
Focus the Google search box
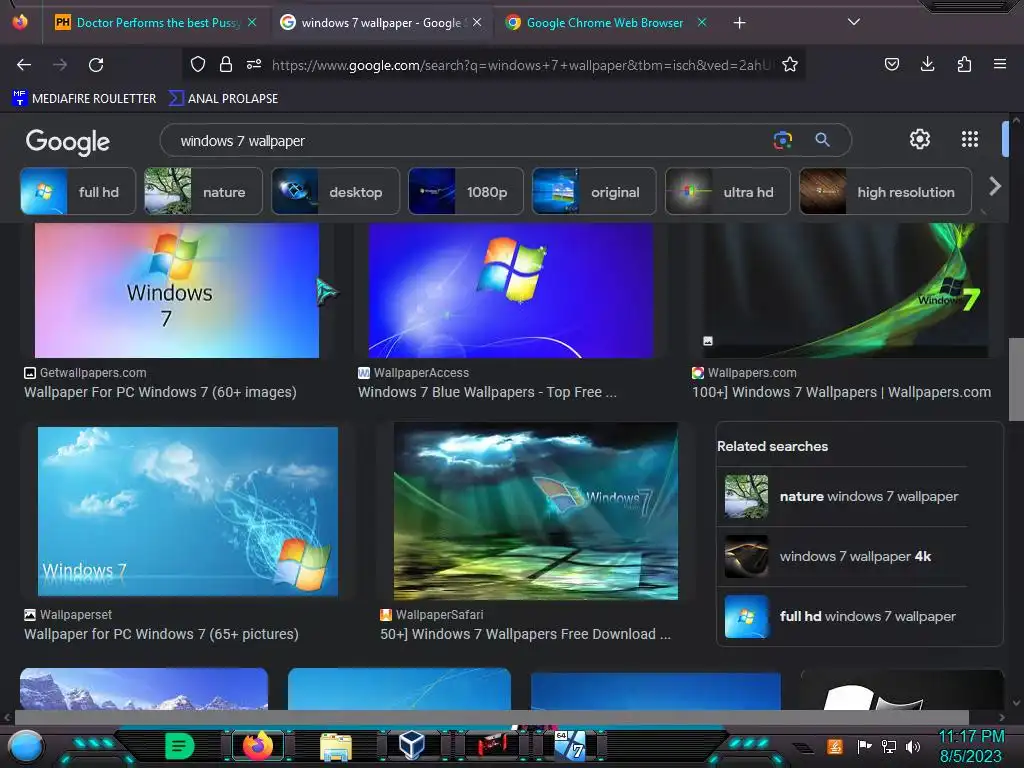pos(470,140)
